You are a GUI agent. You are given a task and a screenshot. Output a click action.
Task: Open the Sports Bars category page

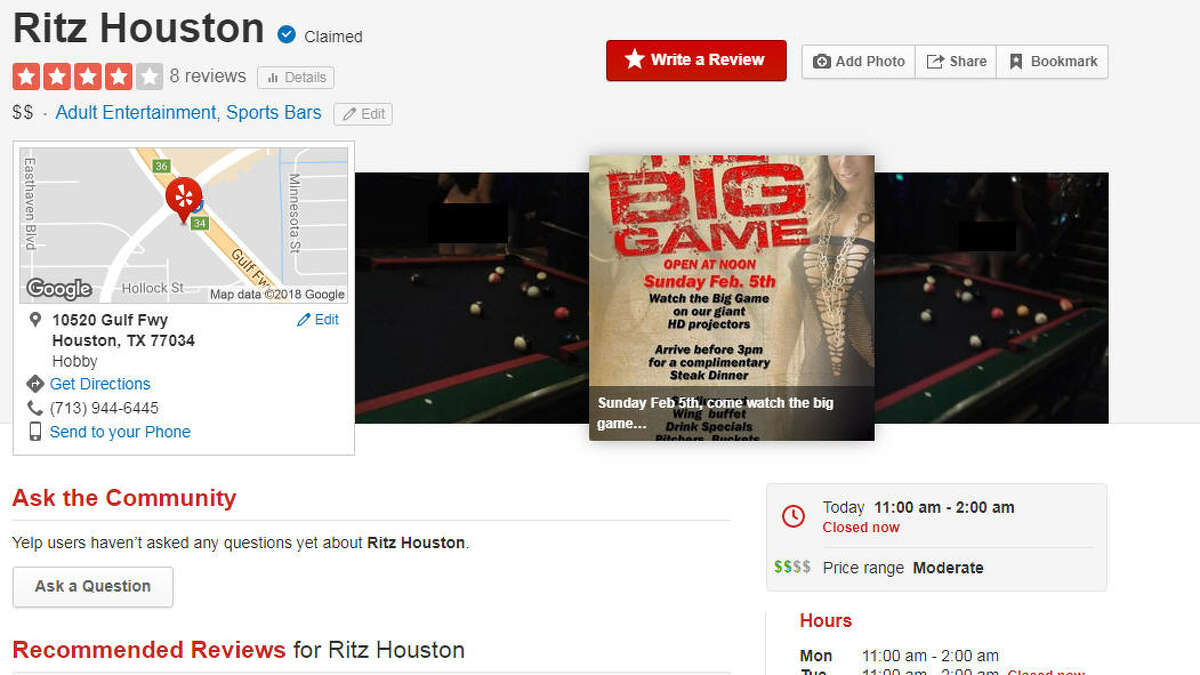point(273,113)
